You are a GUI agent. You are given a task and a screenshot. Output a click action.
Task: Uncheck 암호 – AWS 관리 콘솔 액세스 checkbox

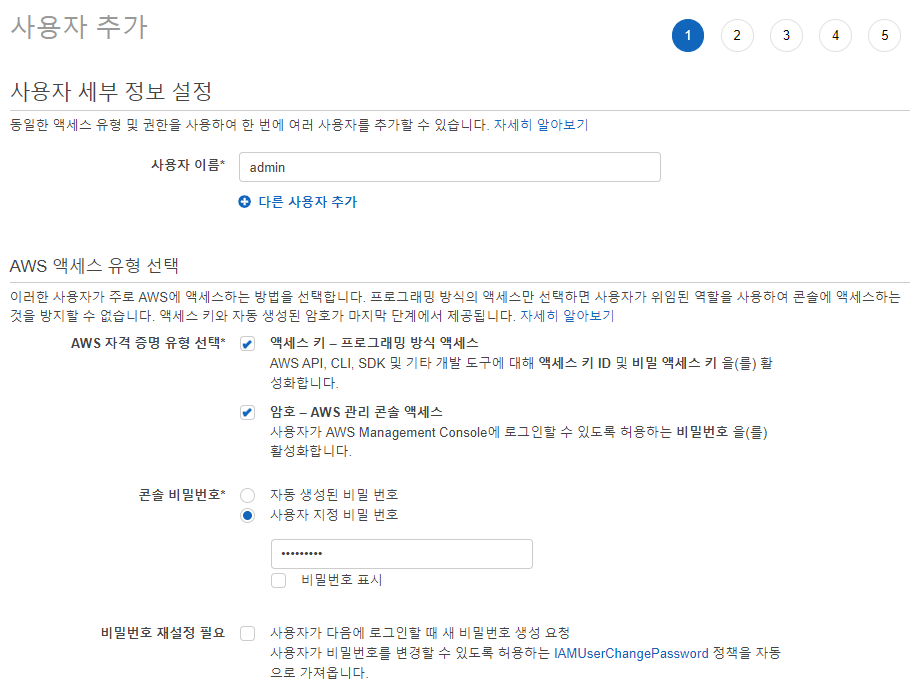coord(247,412)
